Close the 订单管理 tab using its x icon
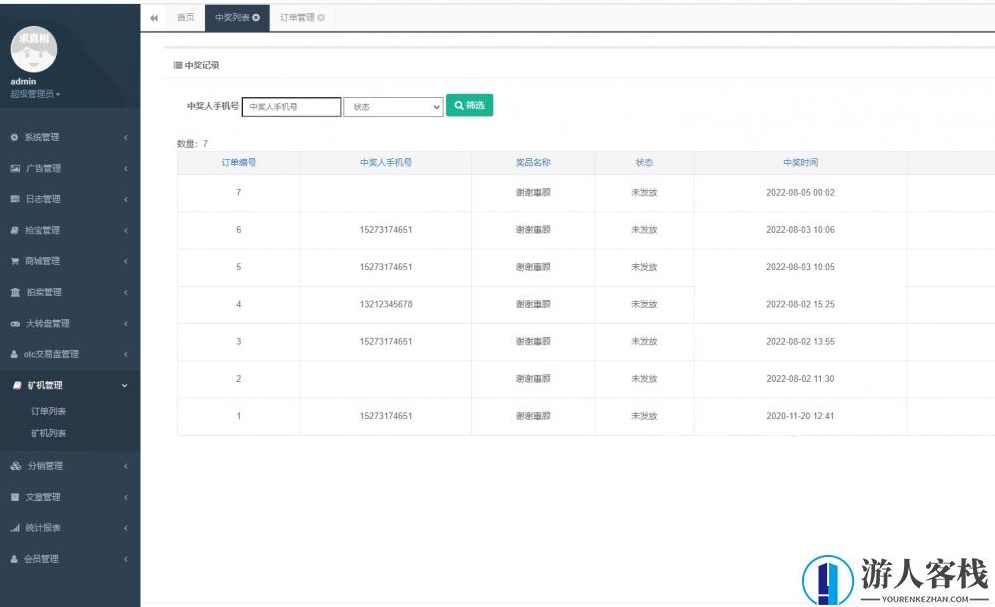 point(321,18)
